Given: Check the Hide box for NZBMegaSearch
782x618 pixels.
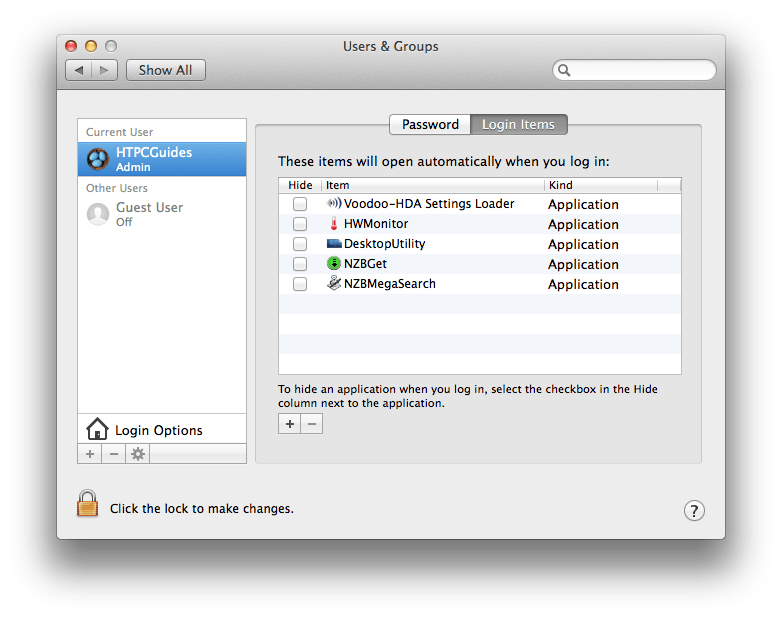Looking at the screenshot, I should pyautogui.click(x=300, y=284).
